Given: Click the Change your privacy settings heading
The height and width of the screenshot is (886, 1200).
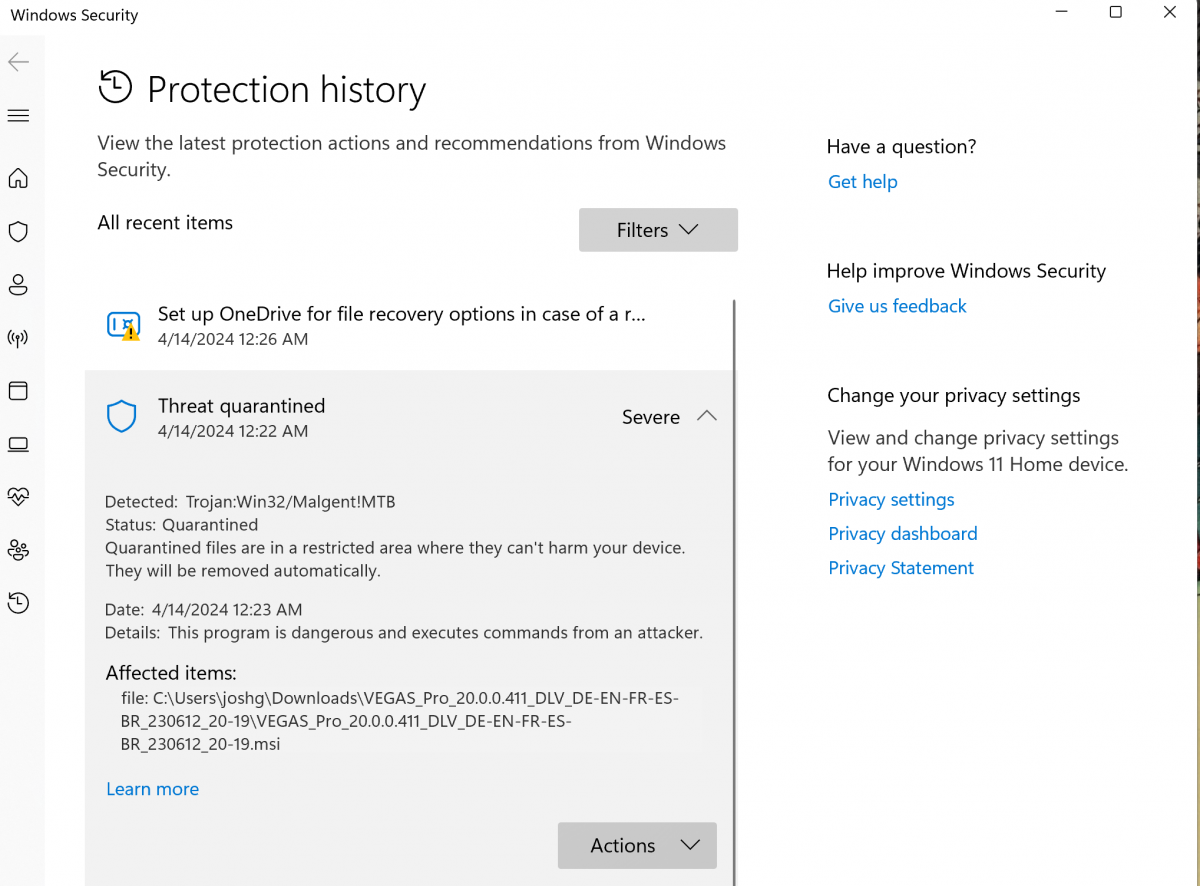Looking at the screenshot, I should [x=954, y=395].
